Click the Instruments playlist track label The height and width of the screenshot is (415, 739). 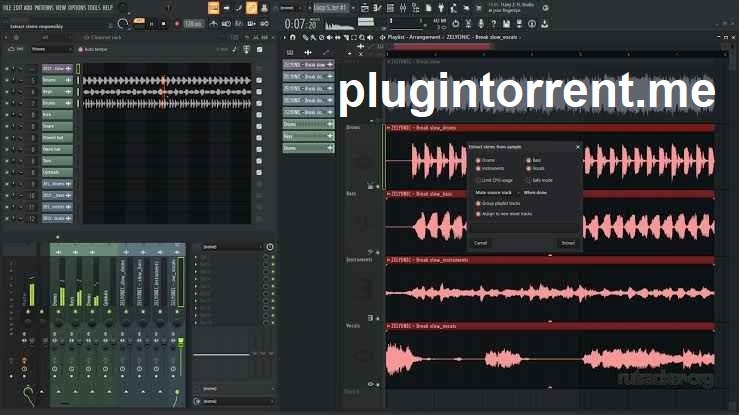point(359,260)
